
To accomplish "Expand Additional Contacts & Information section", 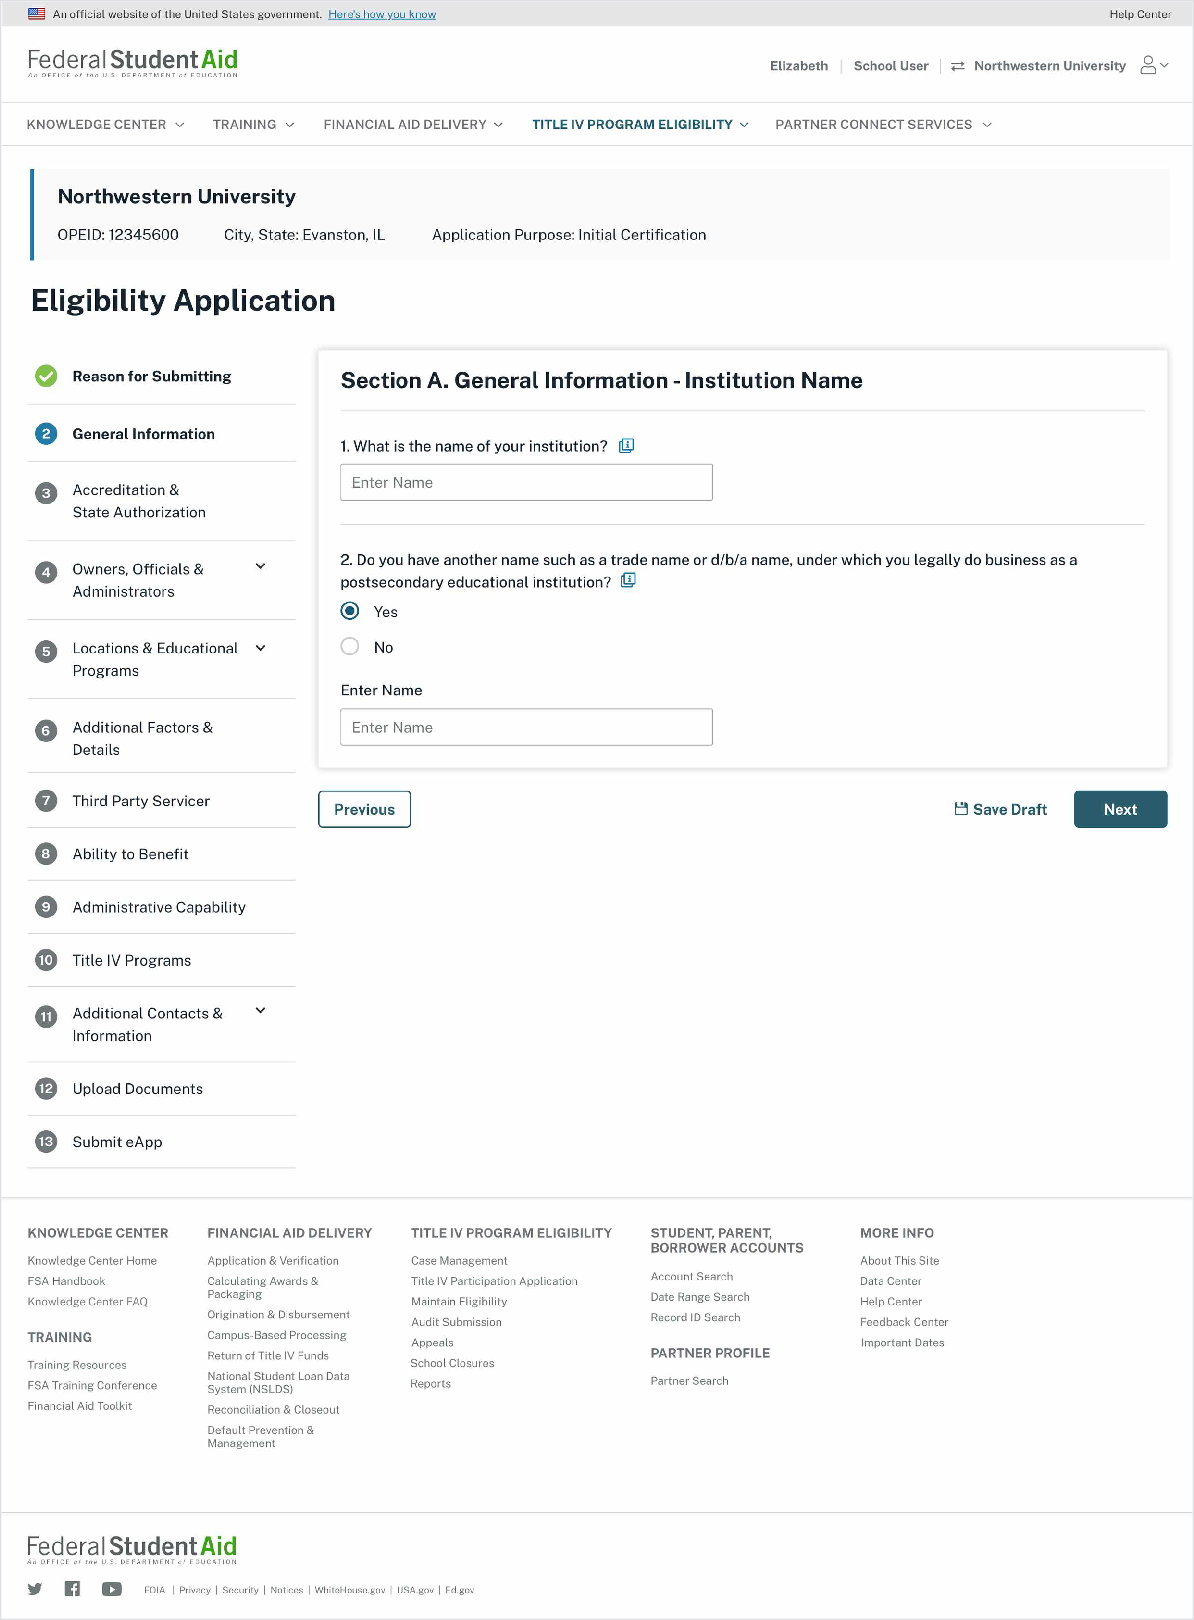I will click(261, 1011).
